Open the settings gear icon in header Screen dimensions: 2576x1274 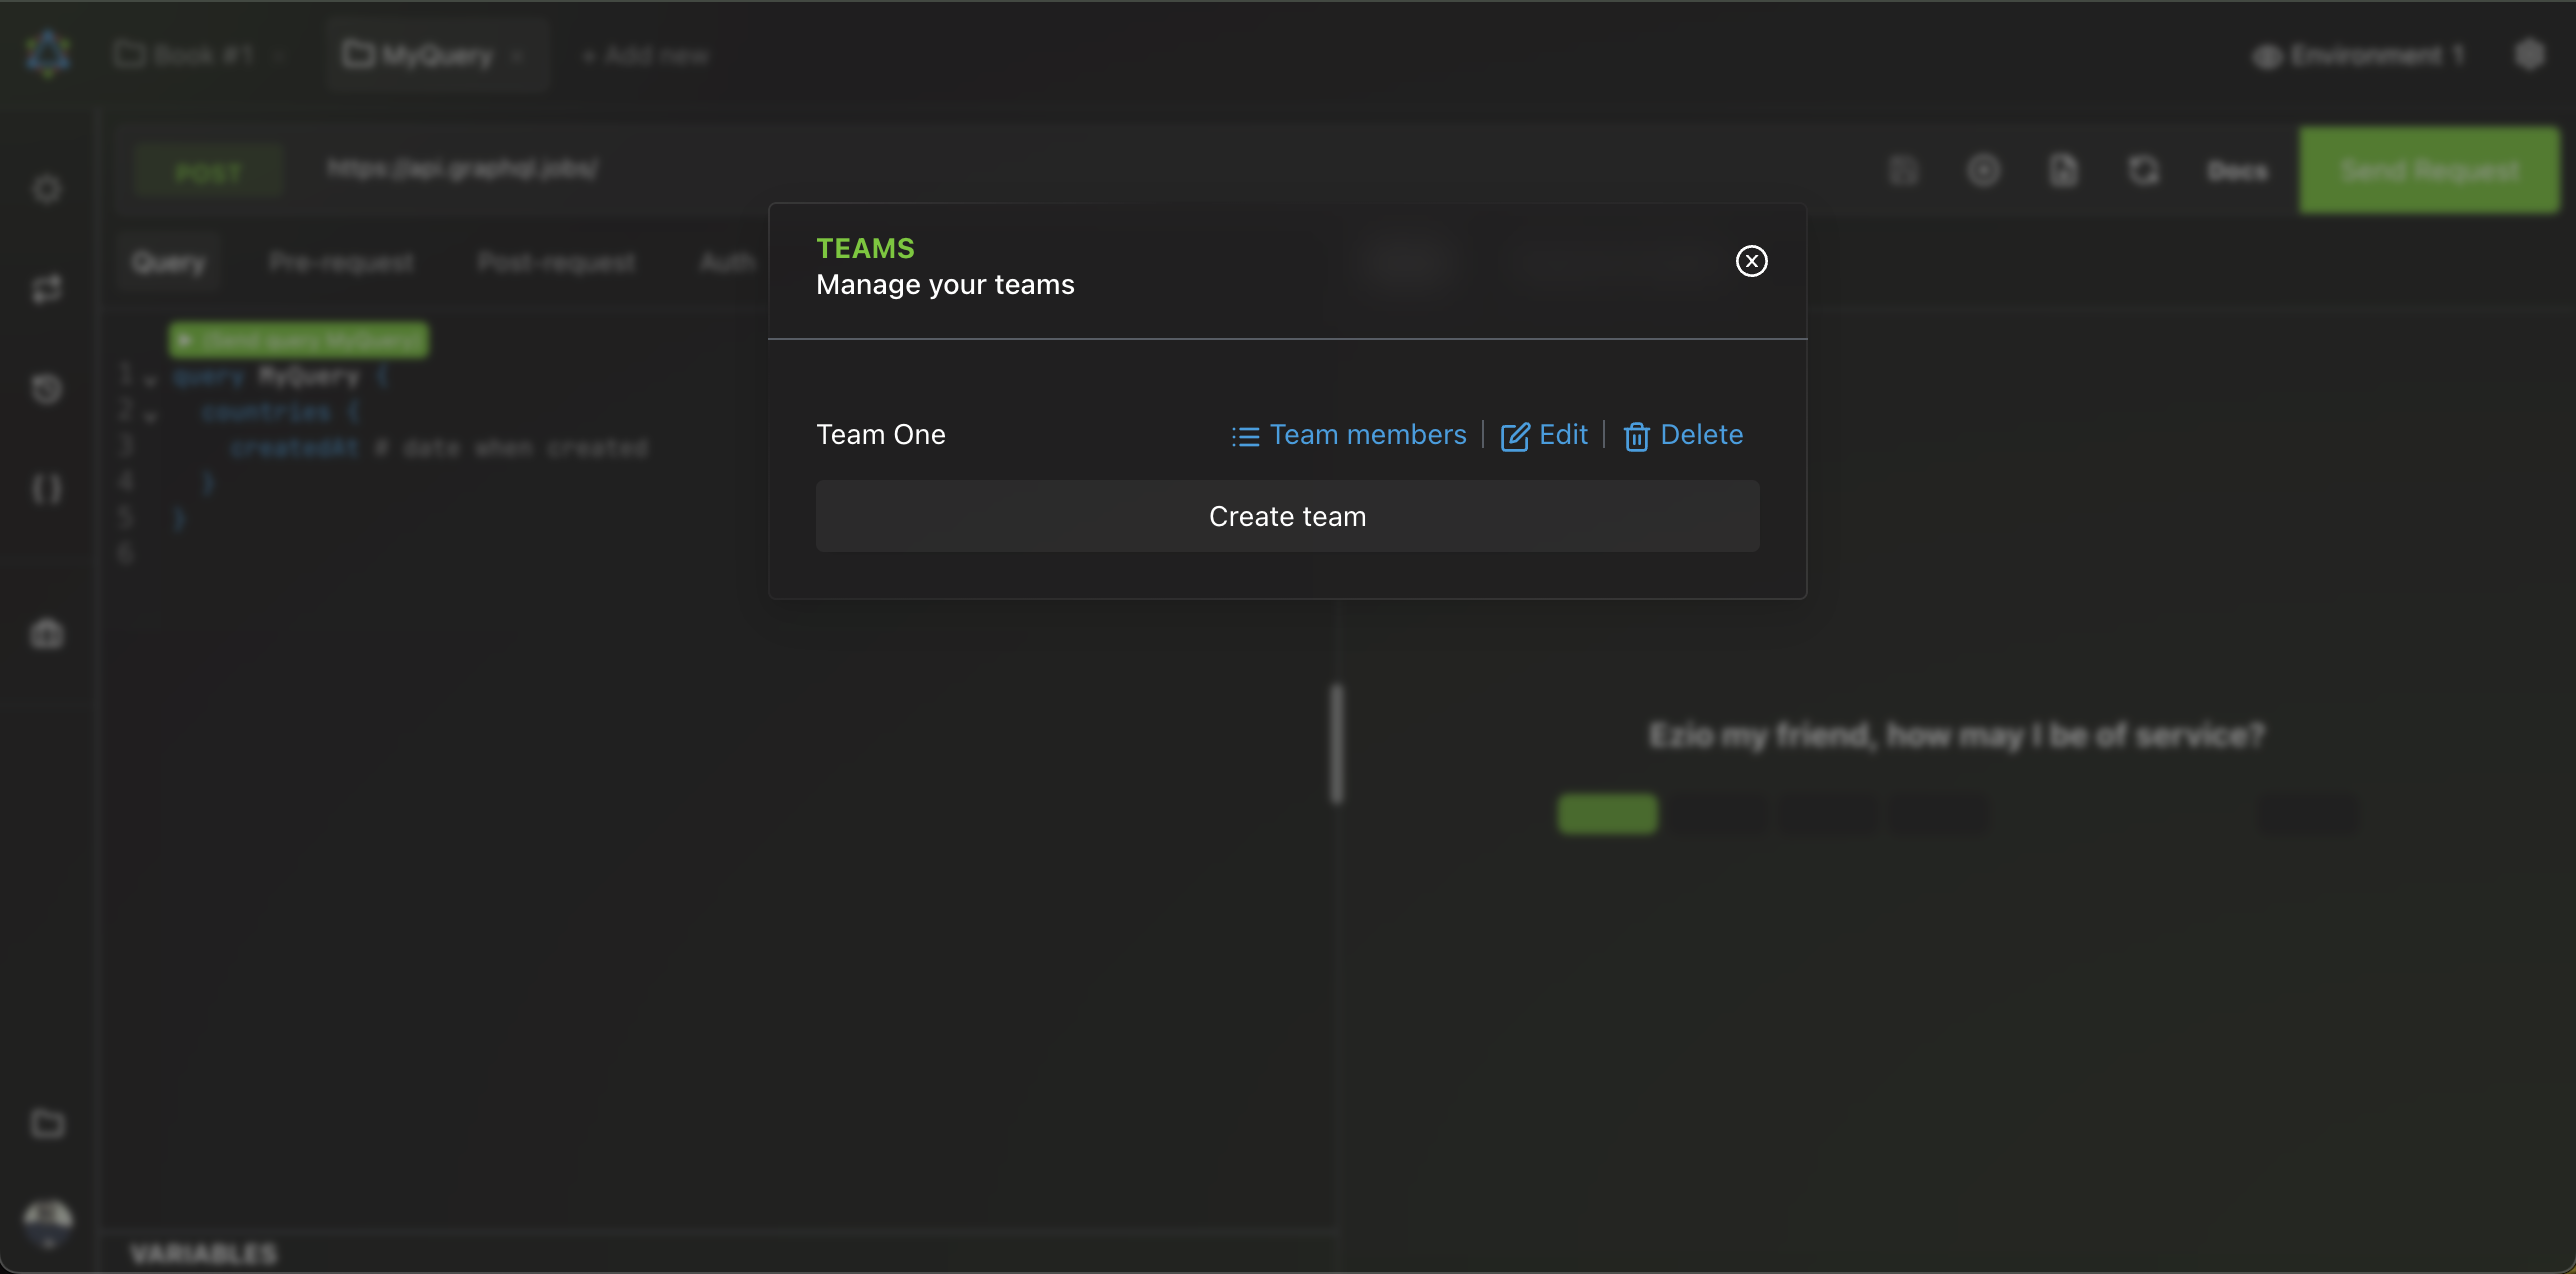click(x=2529, y=55)
